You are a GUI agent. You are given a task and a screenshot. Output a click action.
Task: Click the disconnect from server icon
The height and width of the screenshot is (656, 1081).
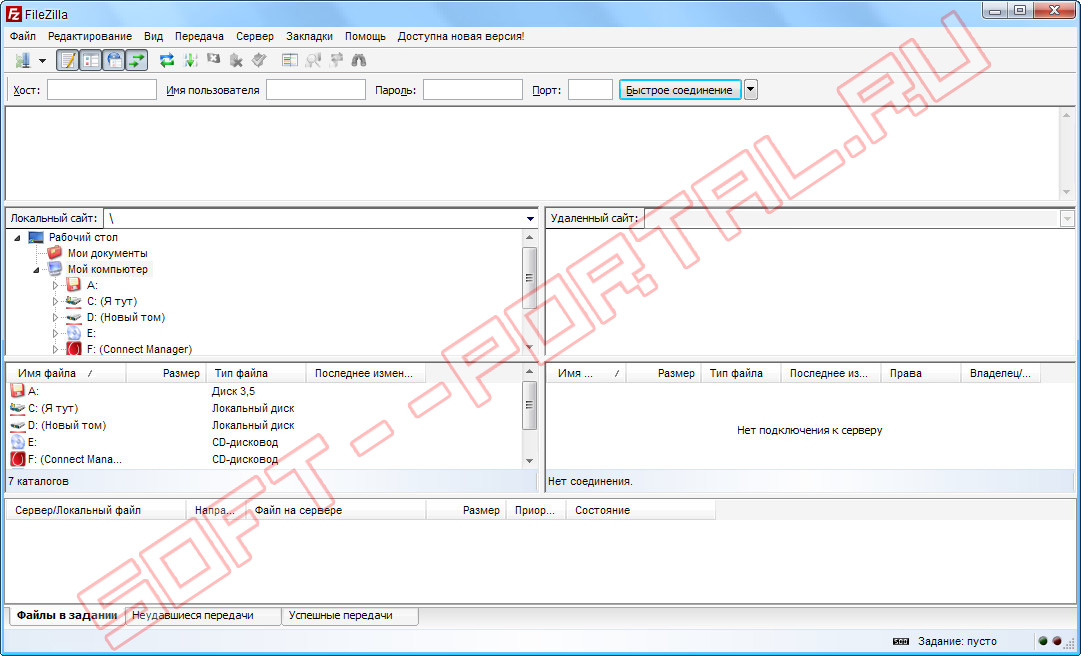236,61
